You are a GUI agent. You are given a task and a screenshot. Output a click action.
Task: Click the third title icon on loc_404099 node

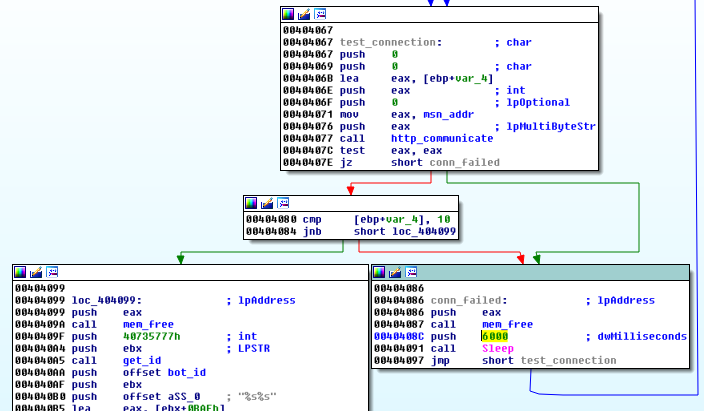[x=52, y=272]
